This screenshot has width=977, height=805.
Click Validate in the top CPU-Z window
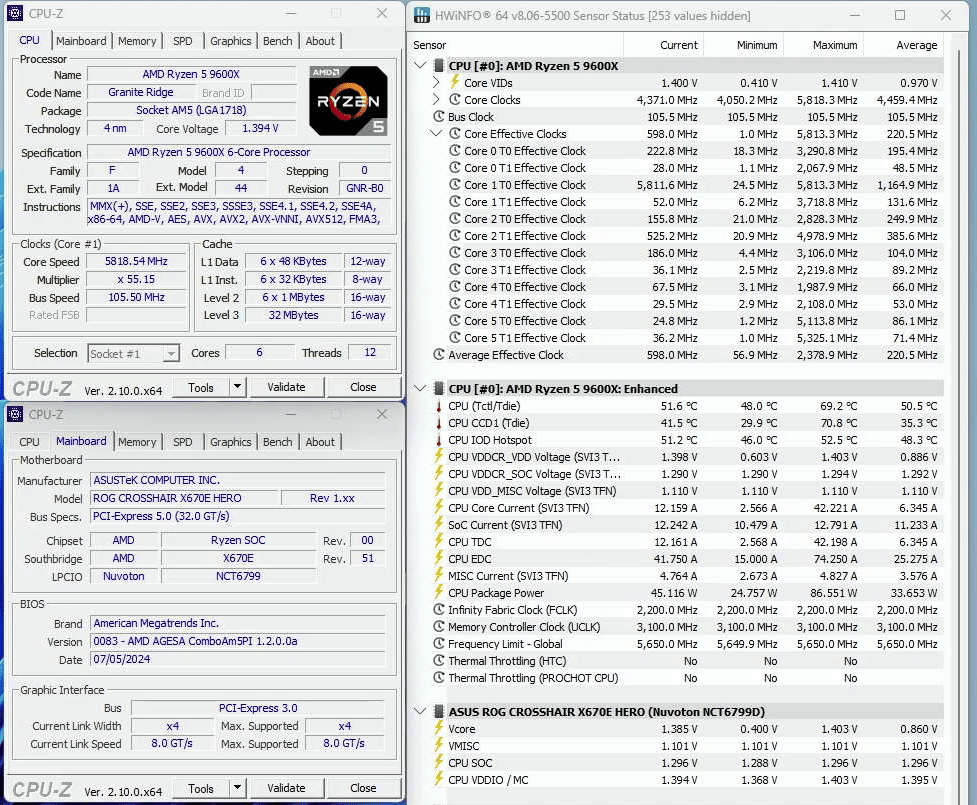(286, 387)
